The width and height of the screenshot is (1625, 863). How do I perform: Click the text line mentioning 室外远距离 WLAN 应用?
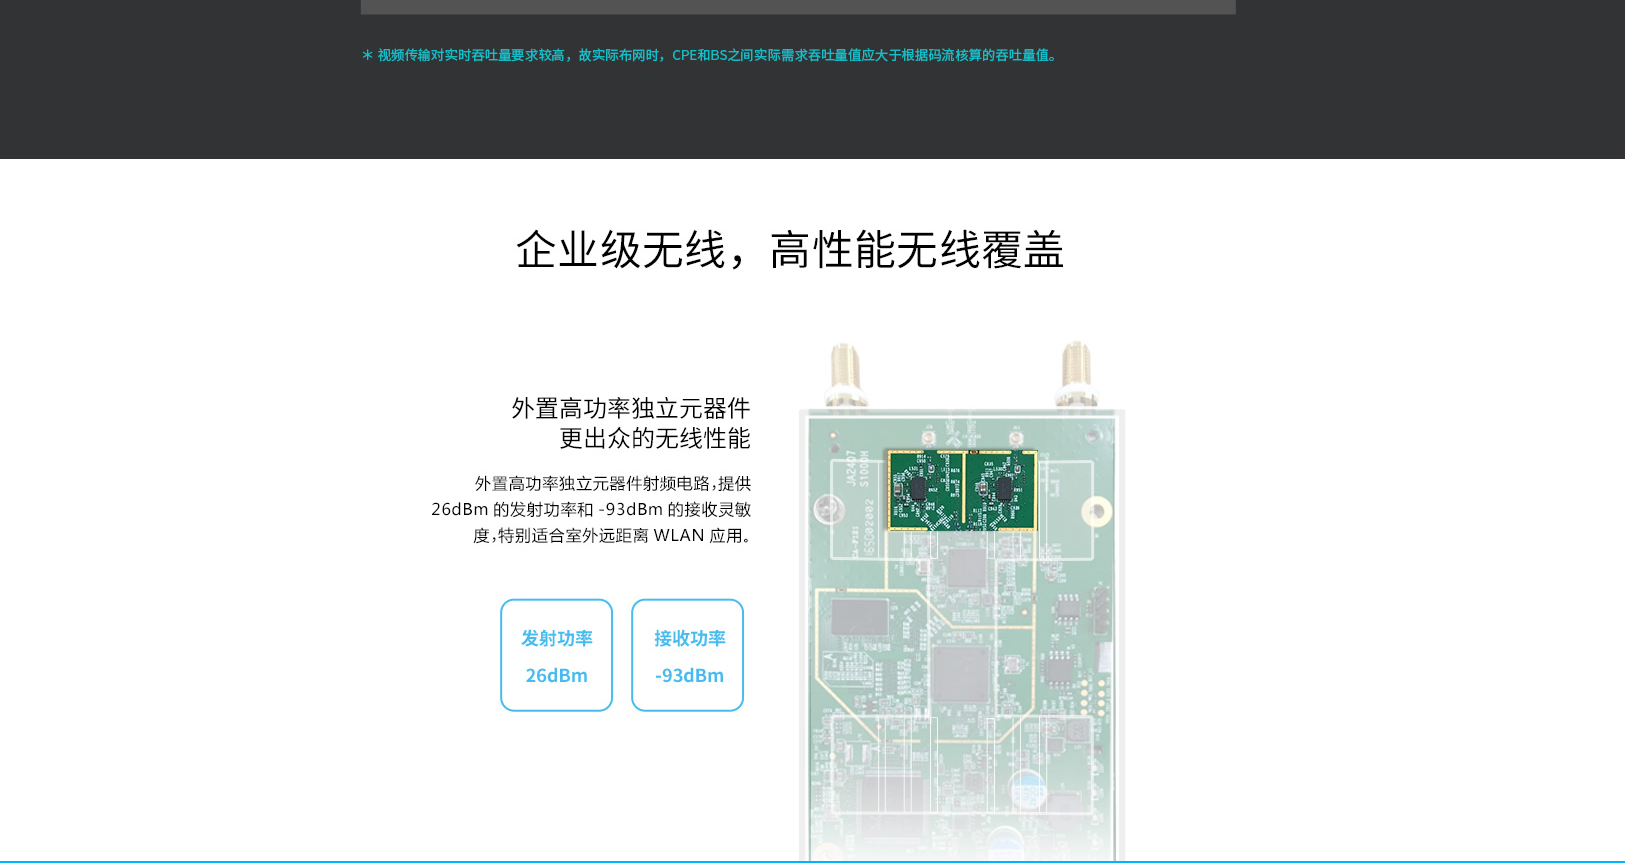pyautogui.click(x=614, y=536)
